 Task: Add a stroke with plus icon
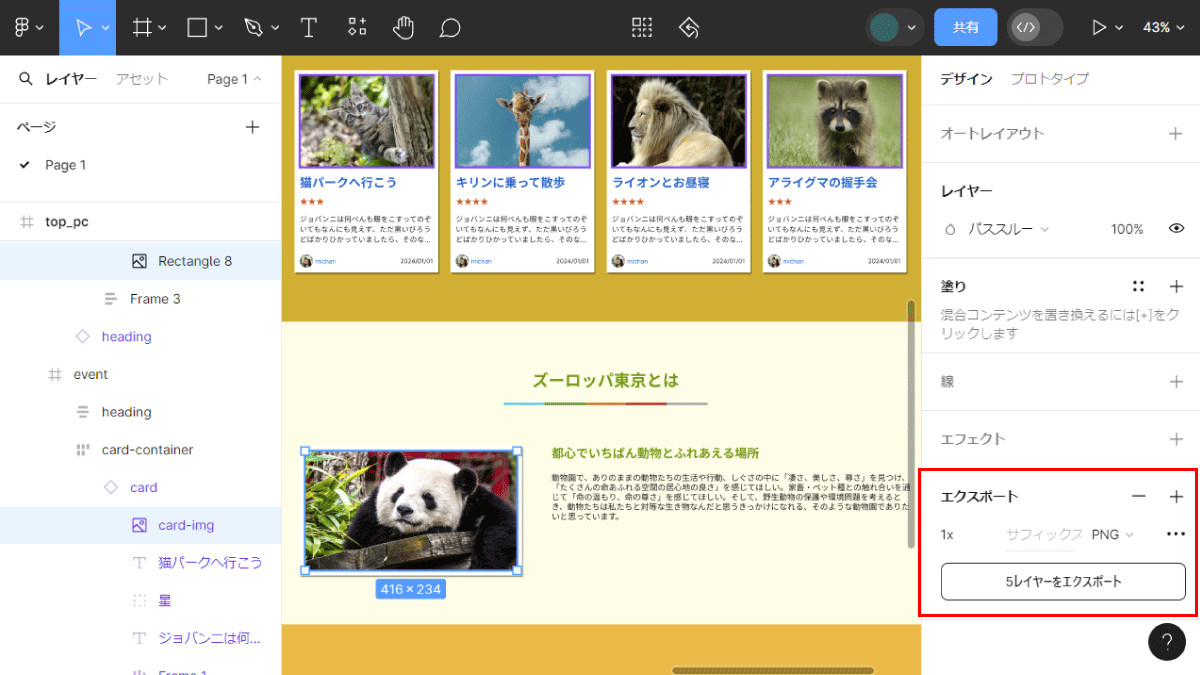pos(1176,382)
